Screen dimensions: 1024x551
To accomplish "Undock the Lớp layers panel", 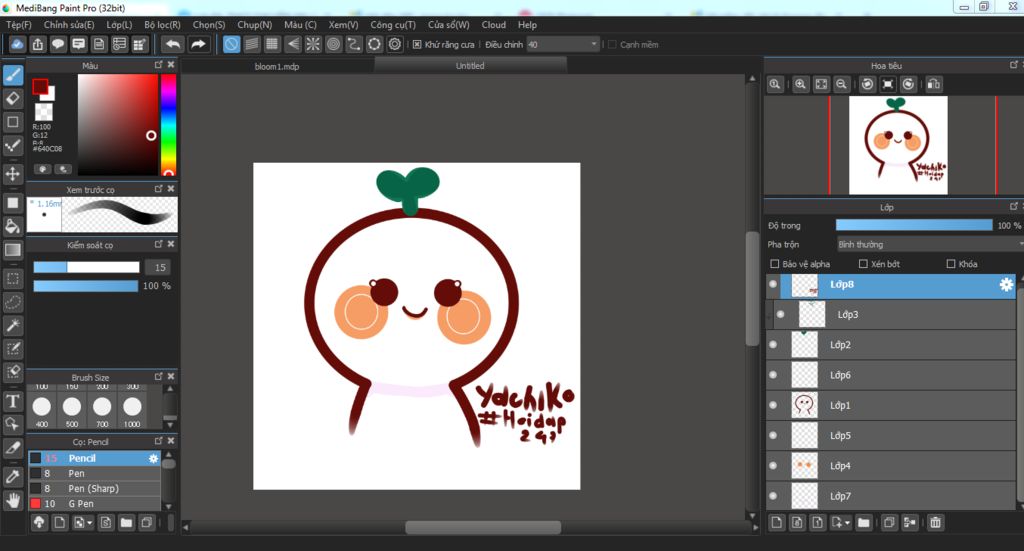I will (1014, 206).
